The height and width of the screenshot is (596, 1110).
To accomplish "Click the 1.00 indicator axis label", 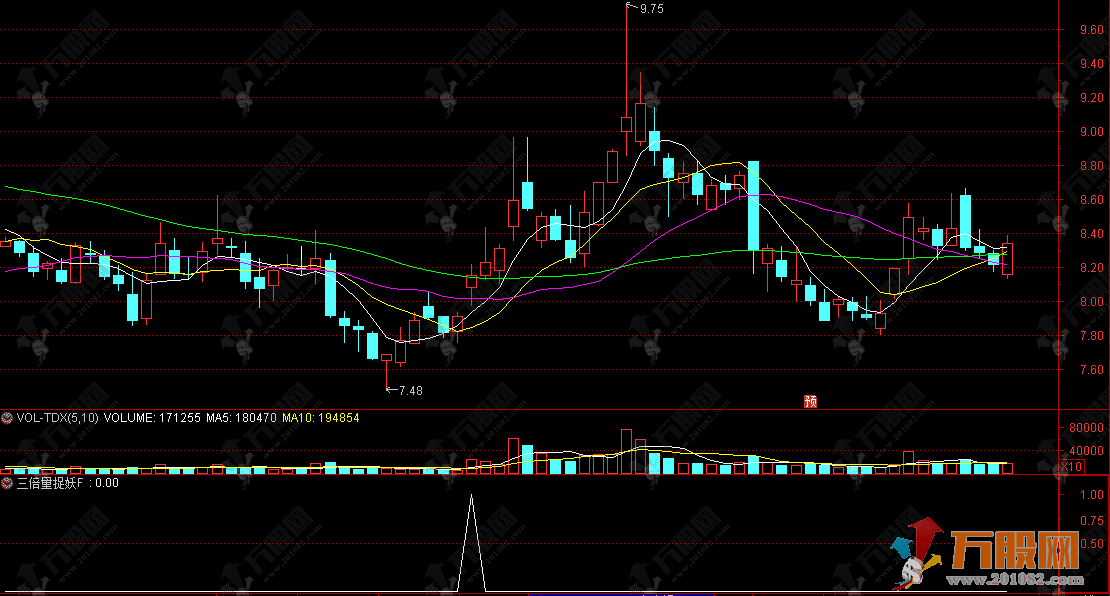I will tap(1091, 494).
